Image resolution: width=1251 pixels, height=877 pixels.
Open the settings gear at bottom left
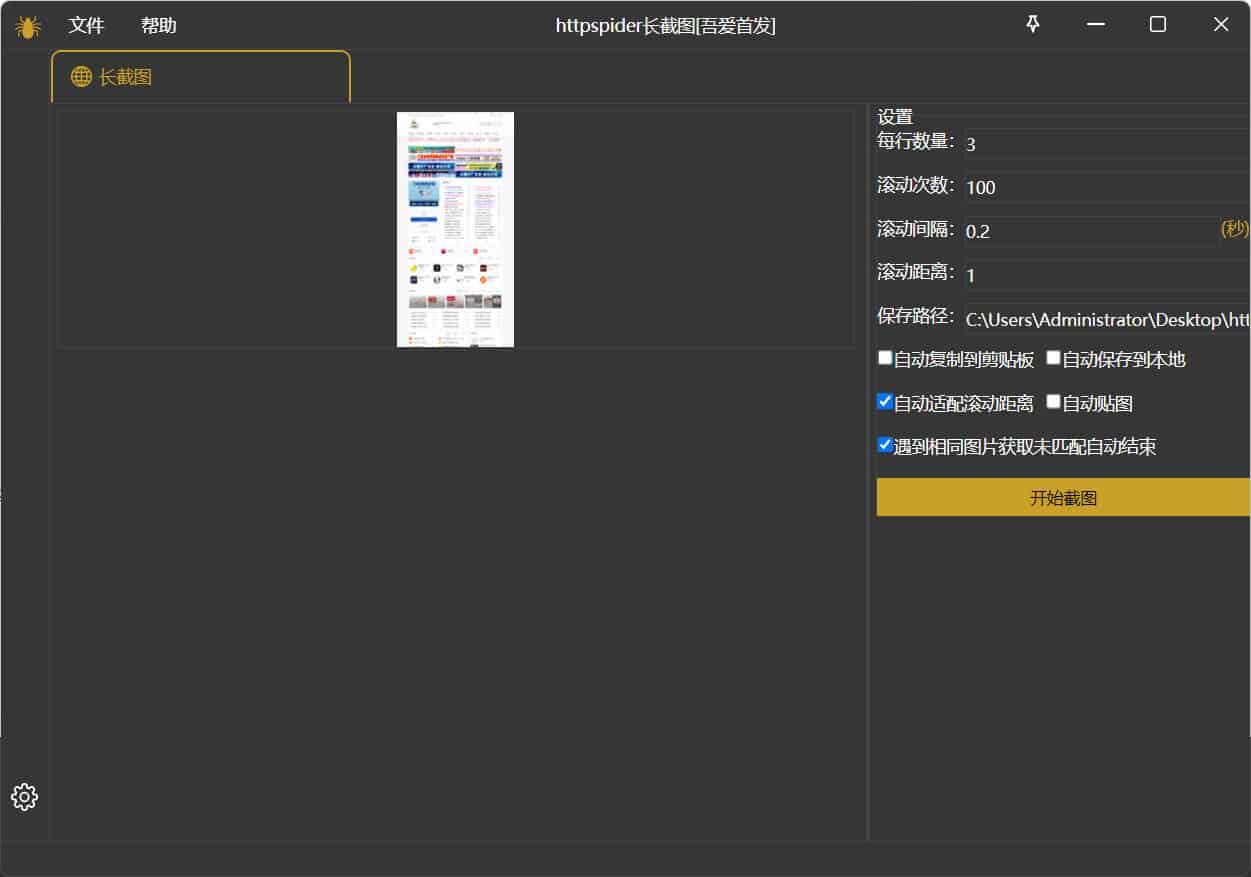click(22, 797)
